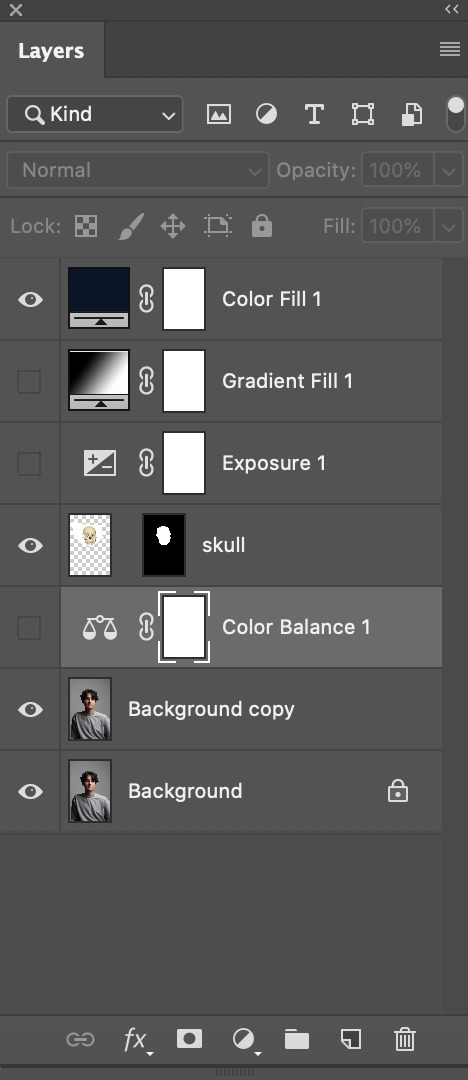Select layer named Color Fill 1
468x1080 pixels.
[x=272, y=299]
